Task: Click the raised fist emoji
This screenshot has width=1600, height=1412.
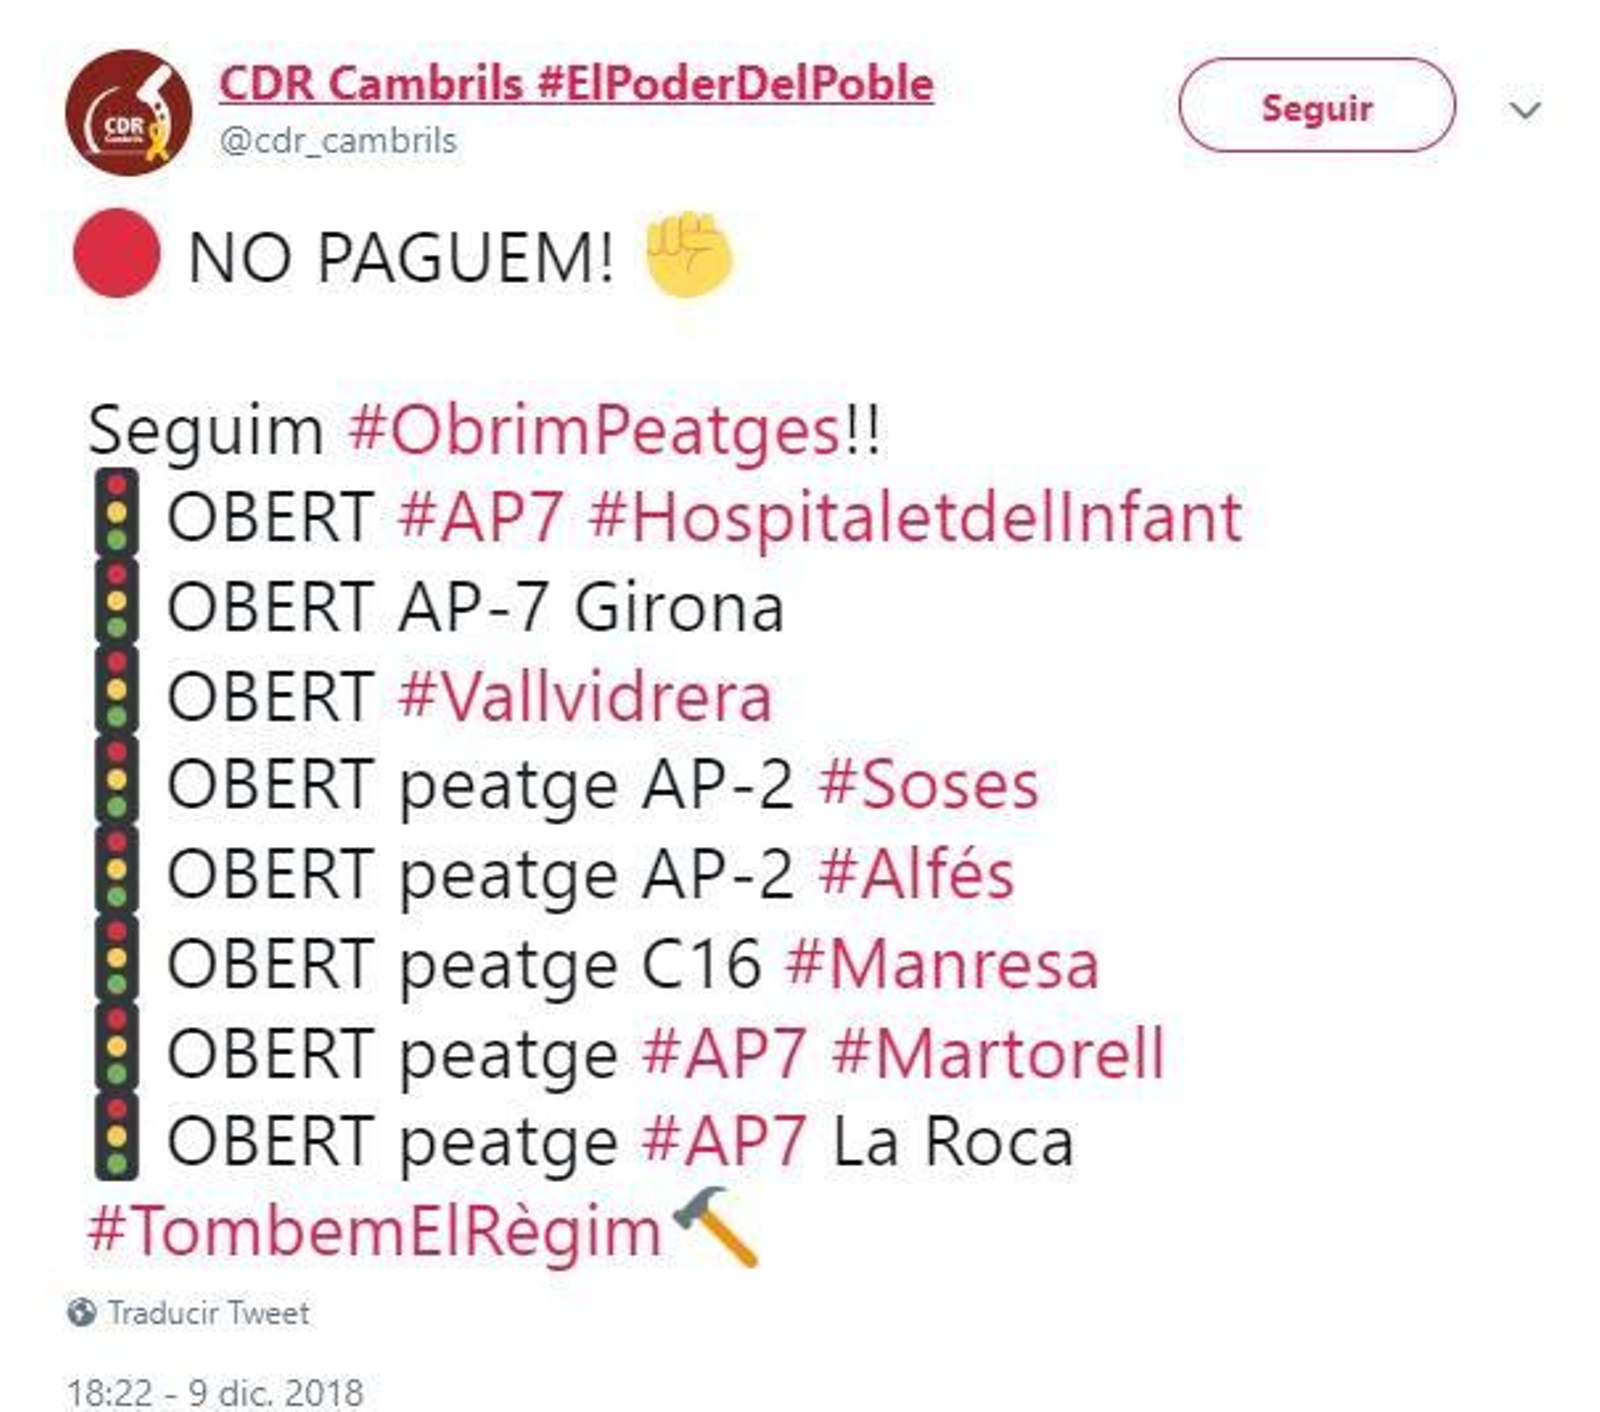Action: 688,254
